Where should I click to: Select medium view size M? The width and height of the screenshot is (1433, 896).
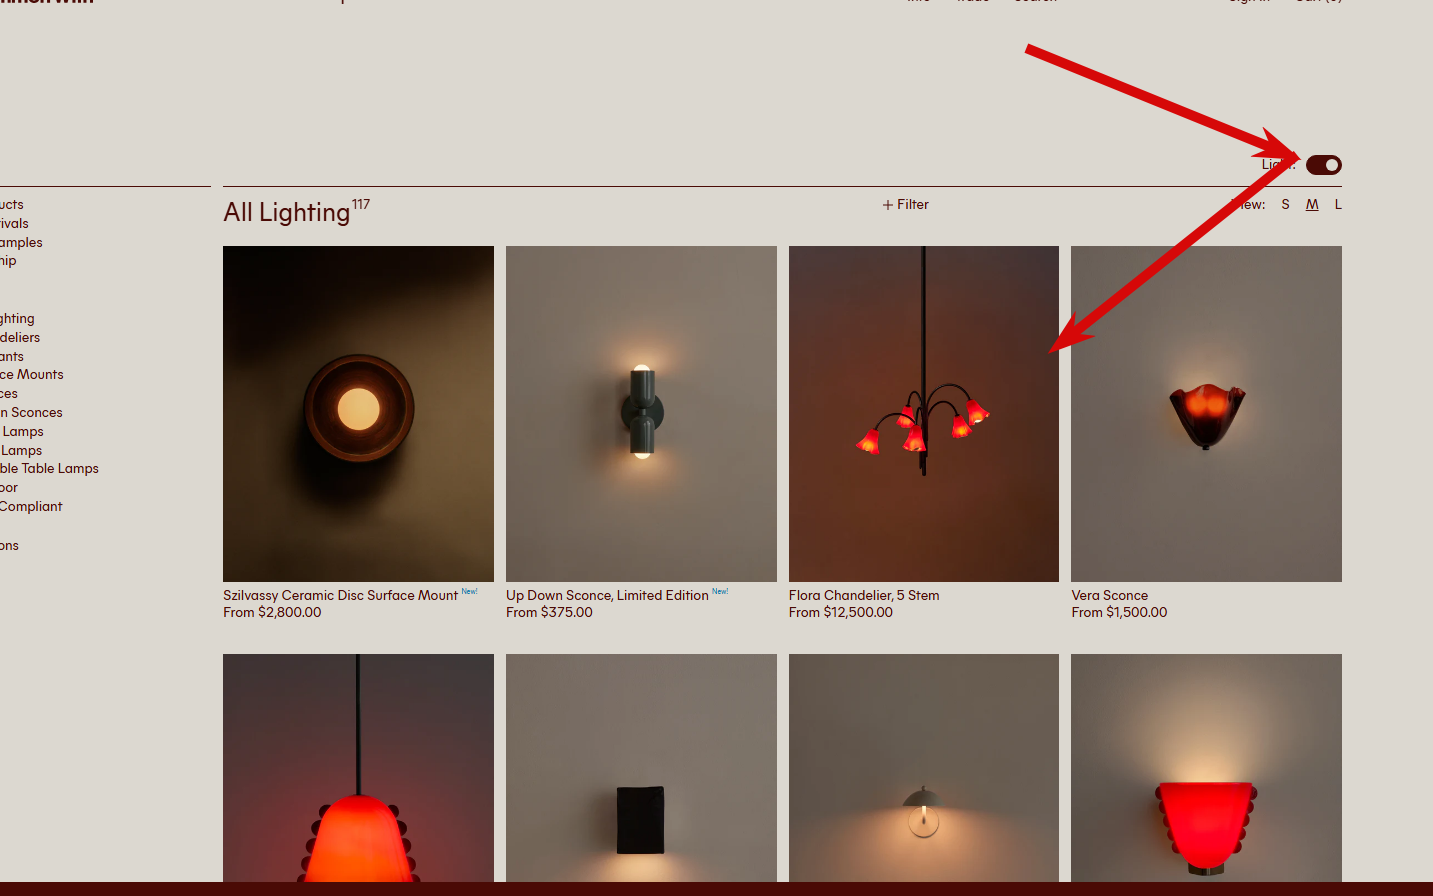click(x=1312, y=204)
